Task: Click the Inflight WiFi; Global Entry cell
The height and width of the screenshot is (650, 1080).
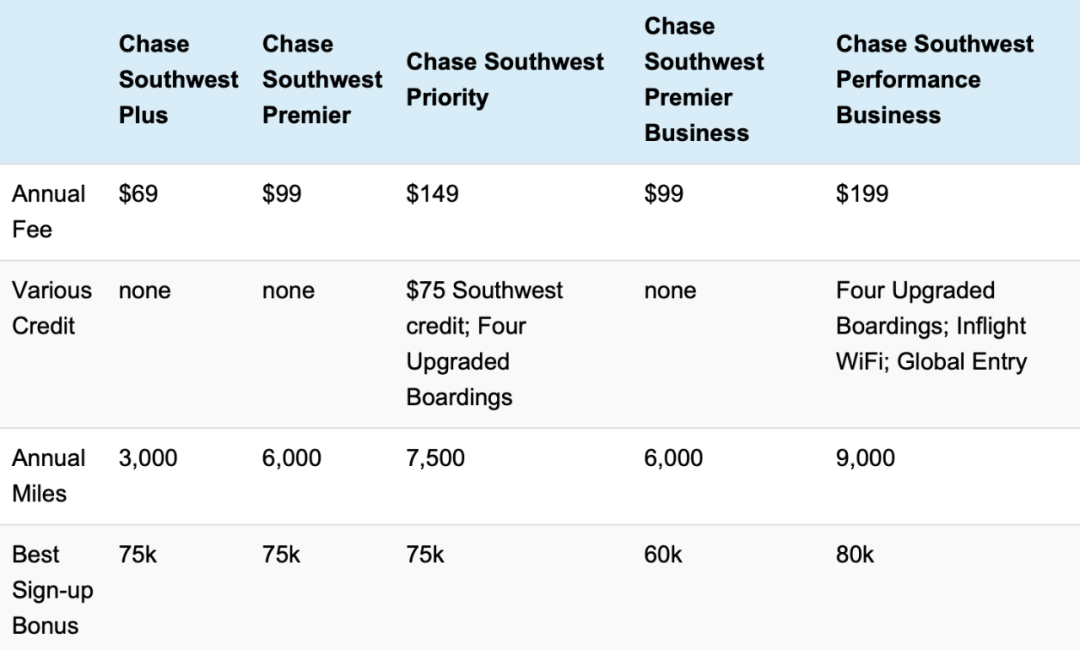Action: coord(931,326)
